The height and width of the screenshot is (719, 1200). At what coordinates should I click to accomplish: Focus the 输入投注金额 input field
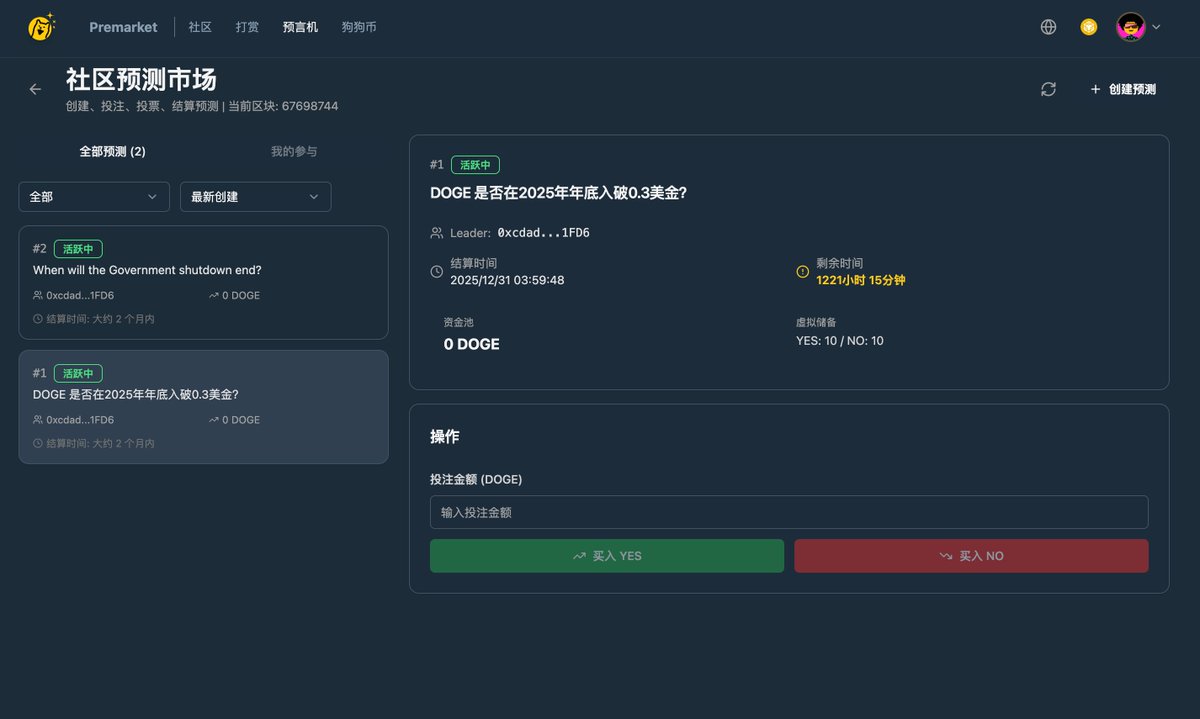click(x=789, y=512)
